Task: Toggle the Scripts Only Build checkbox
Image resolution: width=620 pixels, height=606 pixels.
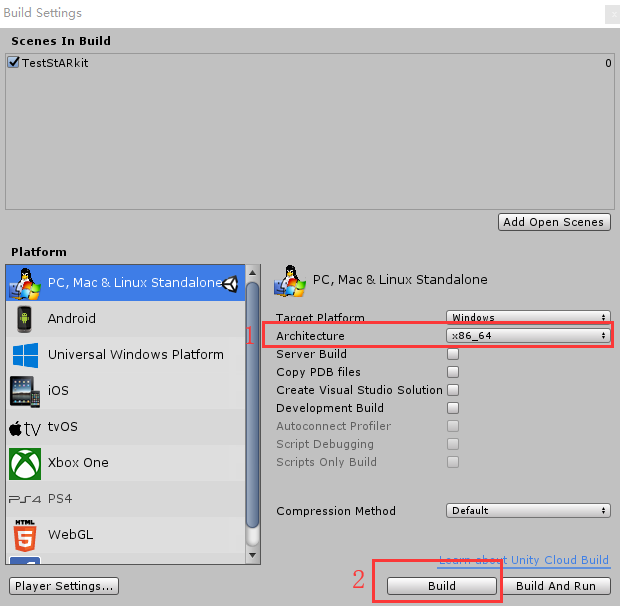Action: click(x=453, y=462)
